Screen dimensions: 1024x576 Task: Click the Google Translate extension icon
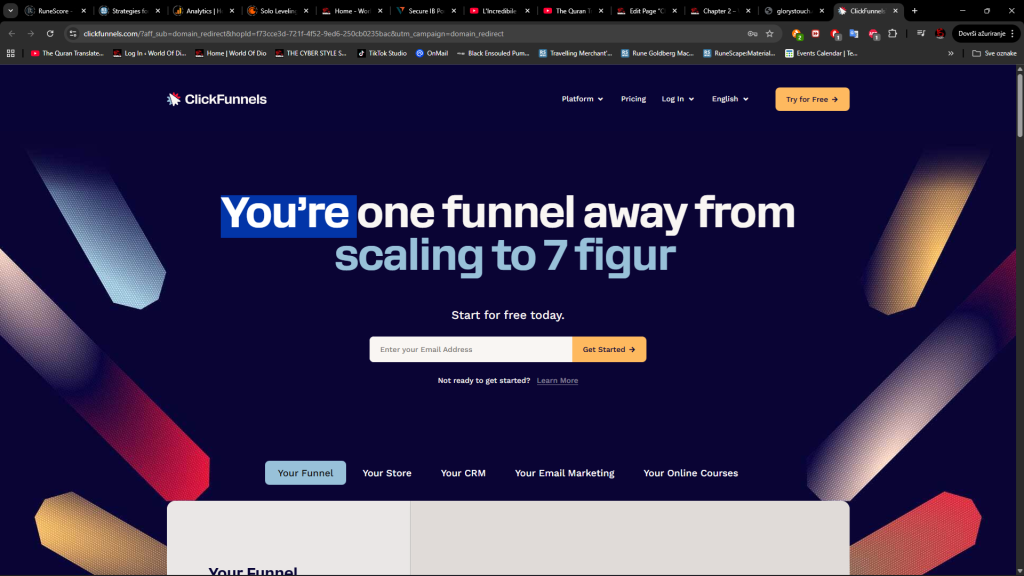tap(853, 33)
